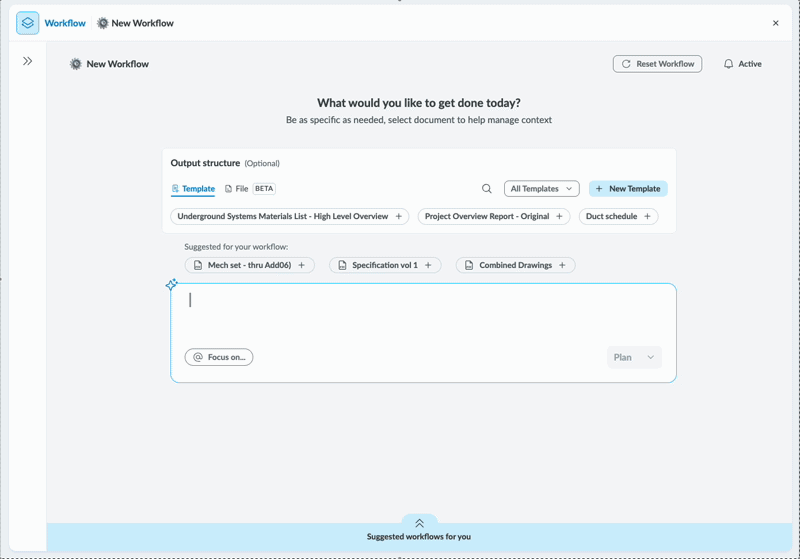This screenshot has width=800, height=559.
Task: Click the search magnifier icon in Output structure
Action: (x=487, y=189)
